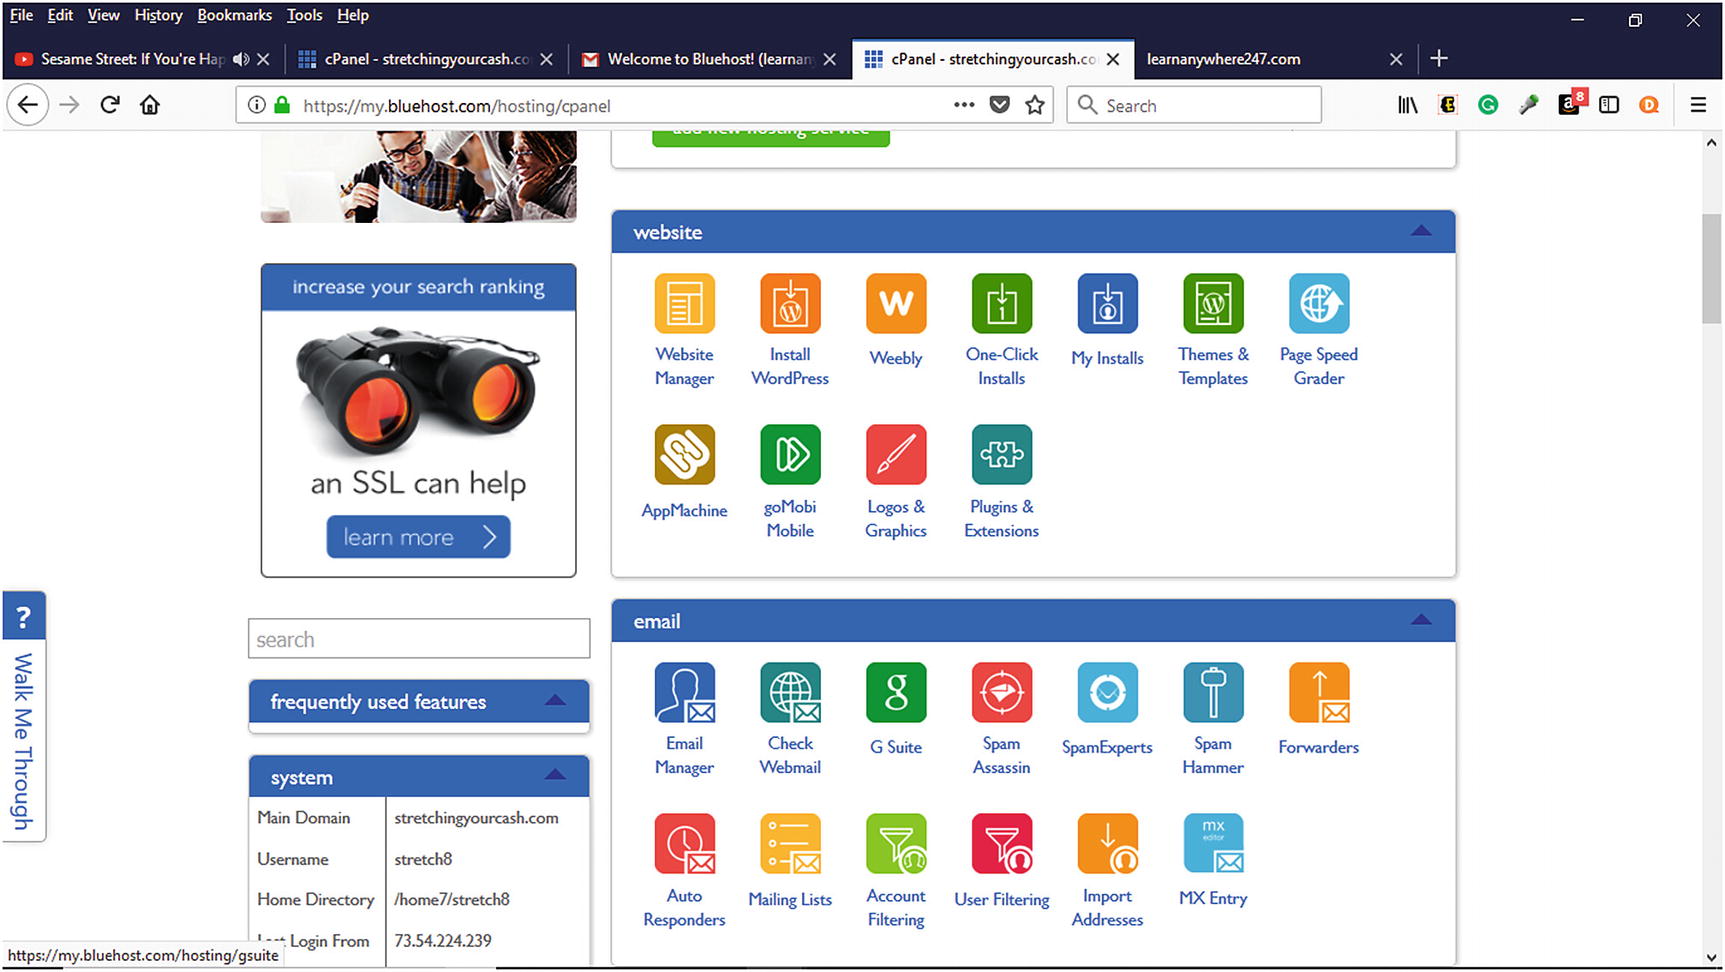This screenshot has height=972, width=1725.
Task: Mute the Sesame Street tab audio
Action: click(240, 59)
